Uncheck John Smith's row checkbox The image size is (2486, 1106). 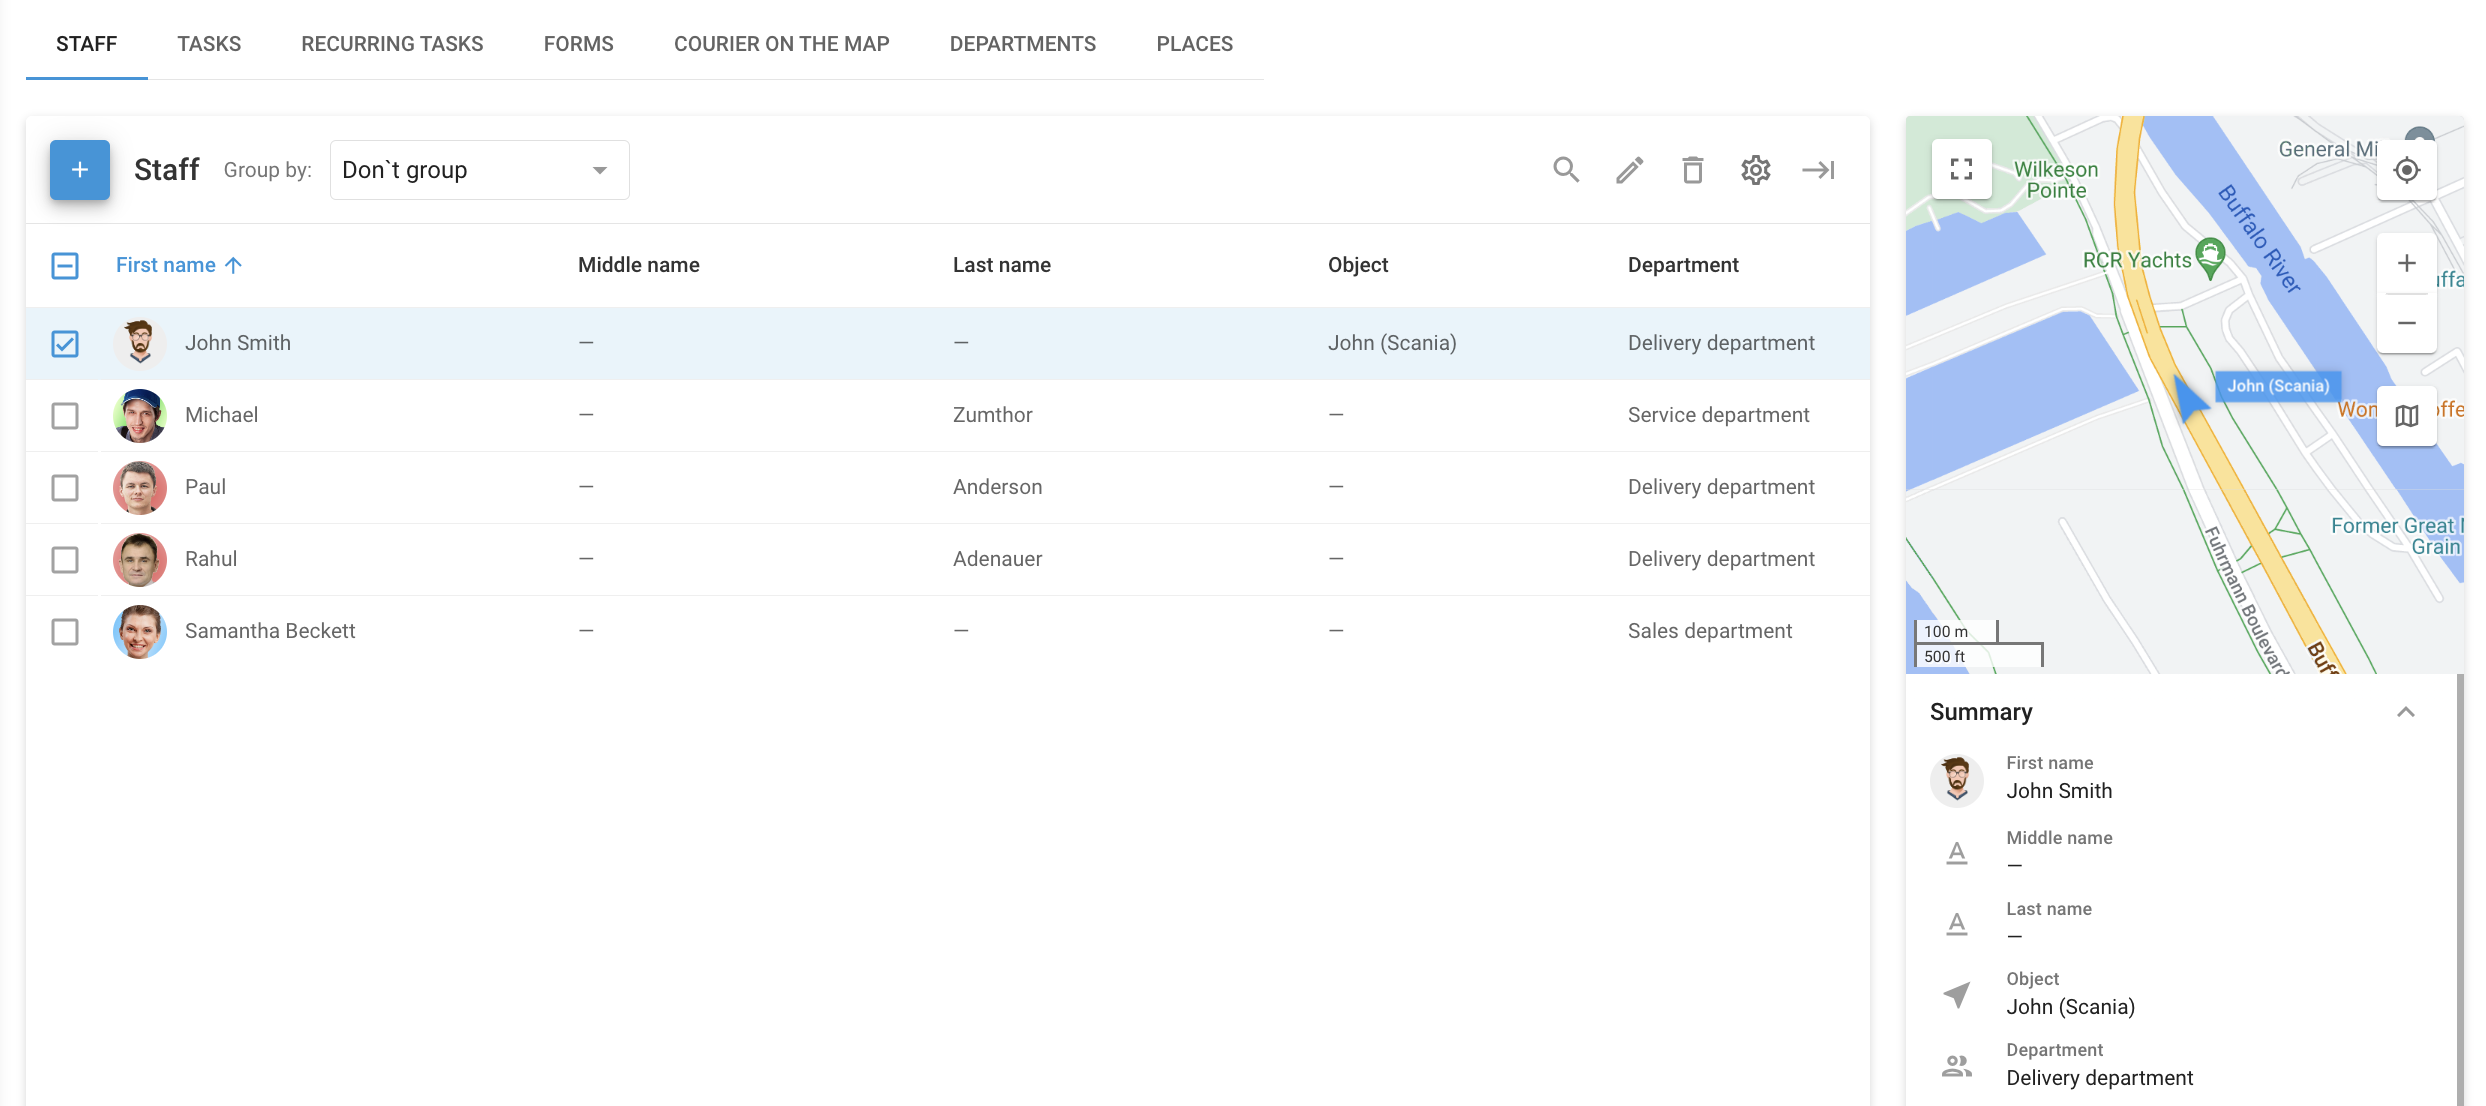pyautogui.click(x=65, y=344)
